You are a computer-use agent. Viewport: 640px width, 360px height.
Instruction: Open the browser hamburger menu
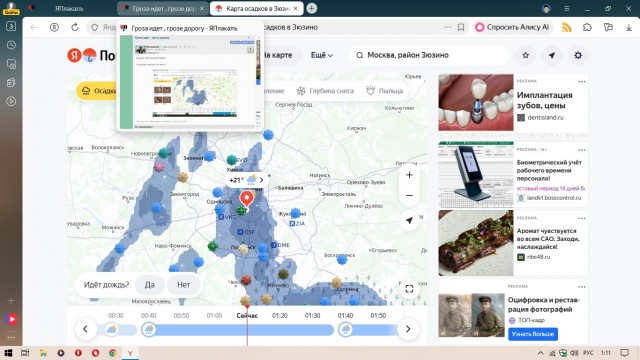567,8
